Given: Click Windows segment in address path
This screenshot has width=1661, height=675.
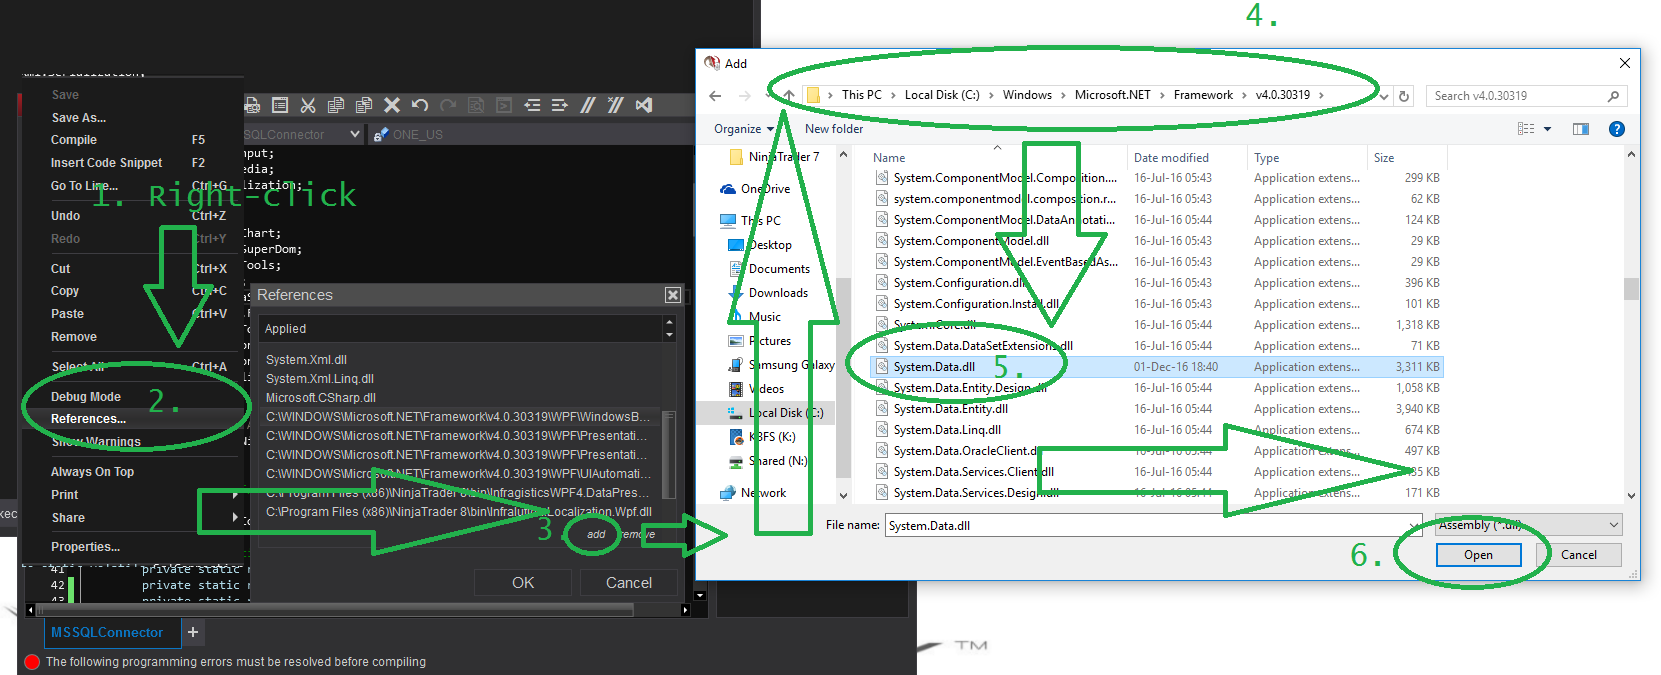Looking at the screenshot, I should (1027, 95).
